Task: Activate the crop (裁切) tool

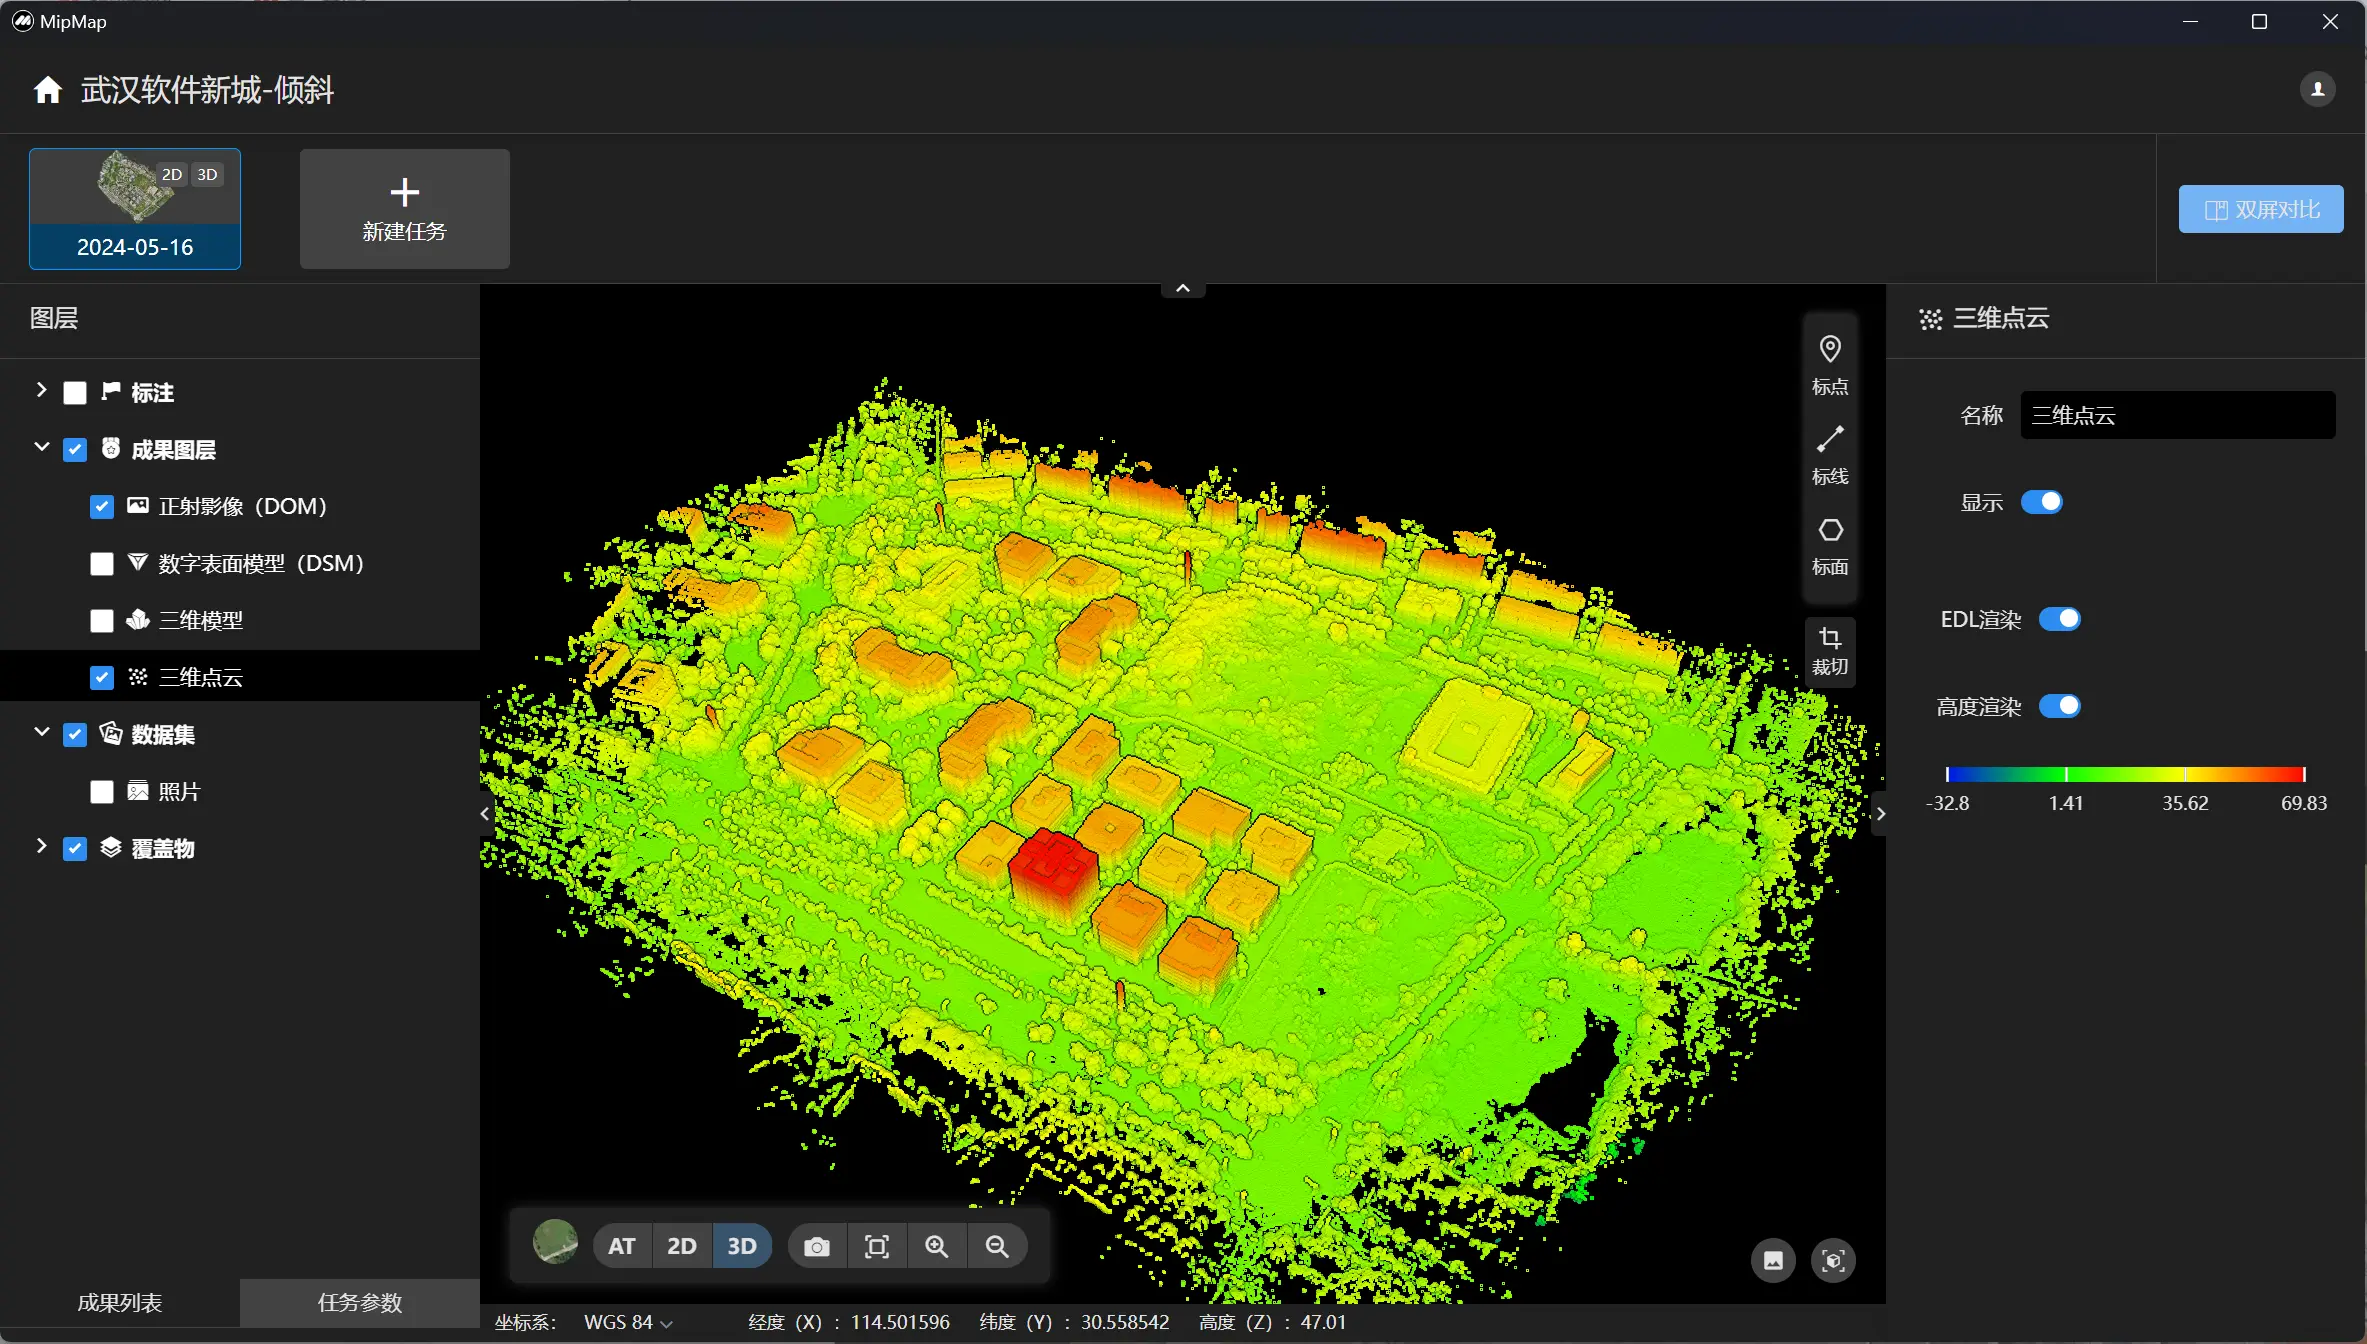Action: (x=1830, y=651)
